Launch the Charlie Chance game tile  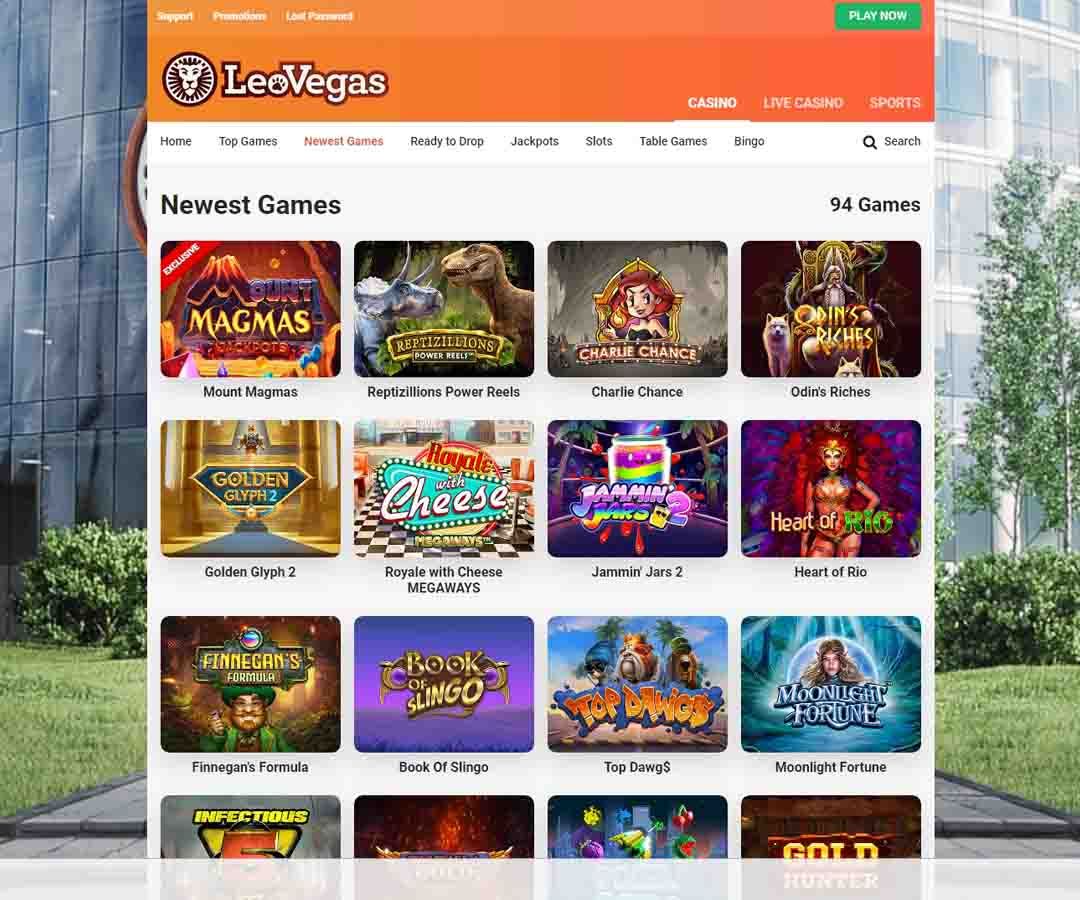click(637, 309)
